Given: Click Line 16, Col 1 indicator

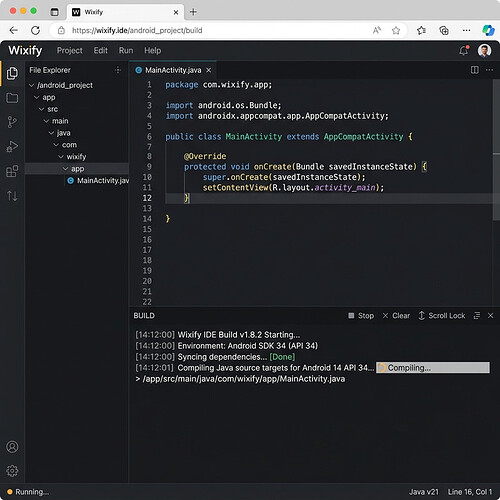Looking at the screenshot, I should pyautogui.click(x=470, y=492).
